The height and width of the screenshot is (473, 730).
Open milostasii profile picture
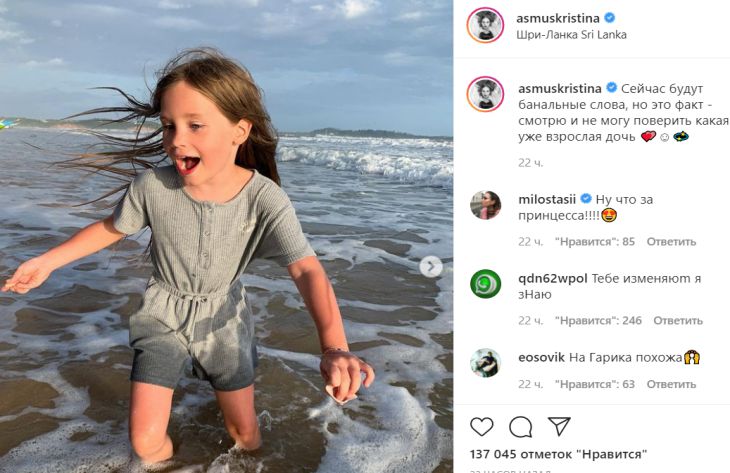click(485, 205)
